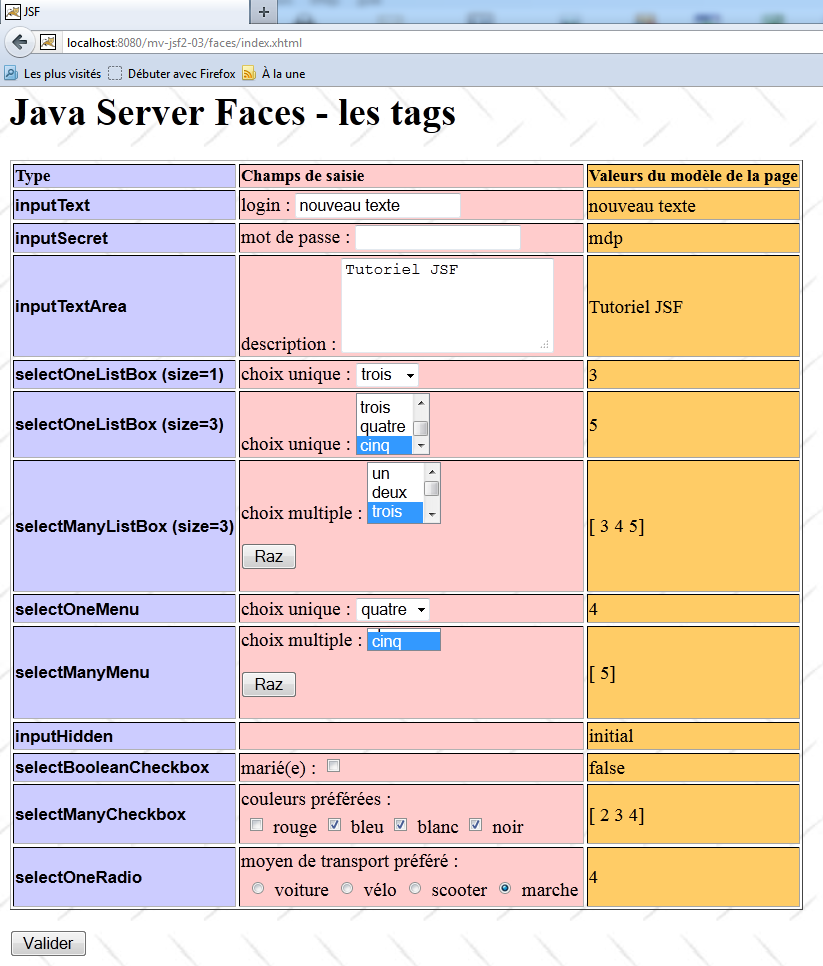Select the vélo radio button
Screen dimensions: 823x966
coord(347,888)
